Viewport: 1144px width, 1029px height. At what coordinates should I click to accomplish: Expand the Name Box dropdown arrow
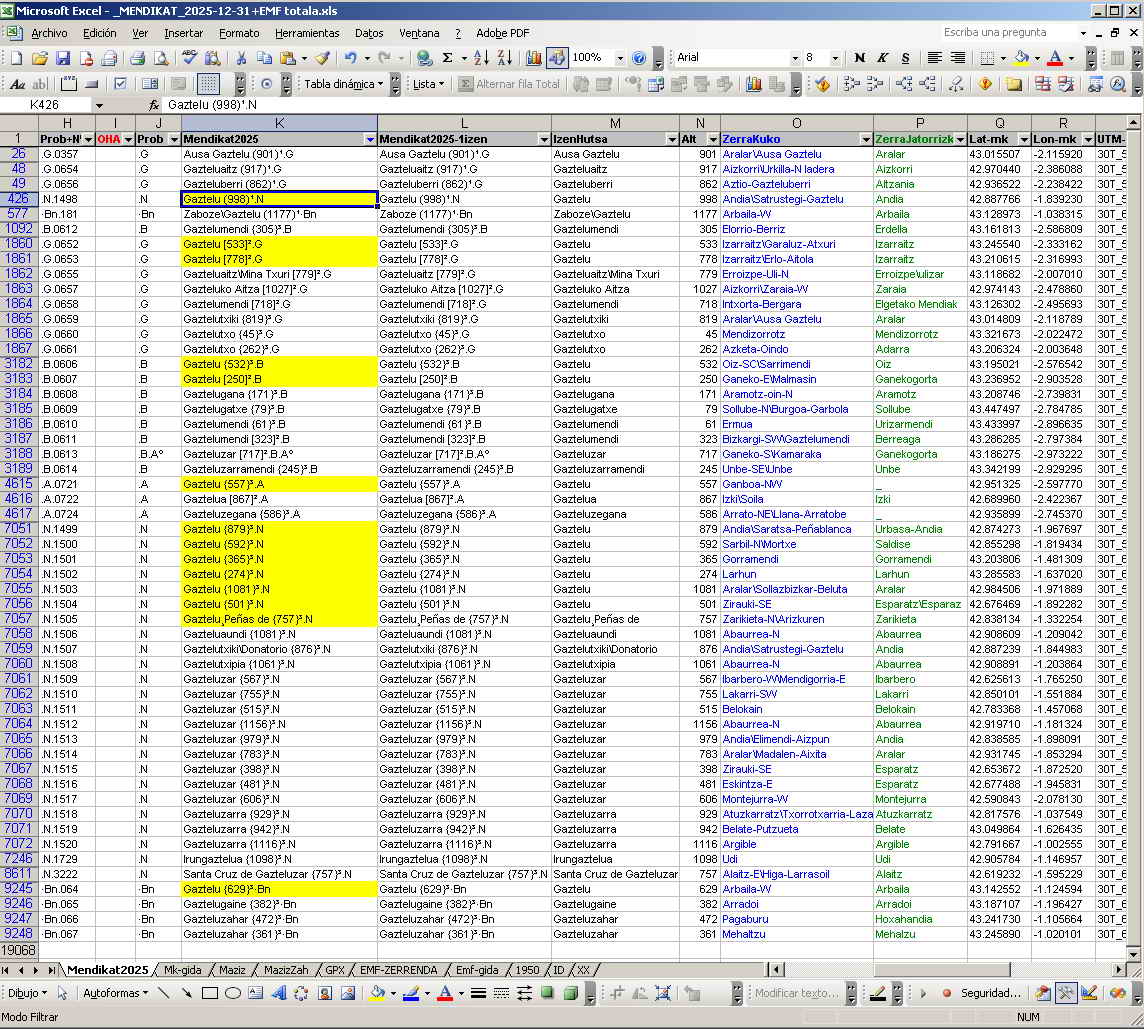[99, 105]
